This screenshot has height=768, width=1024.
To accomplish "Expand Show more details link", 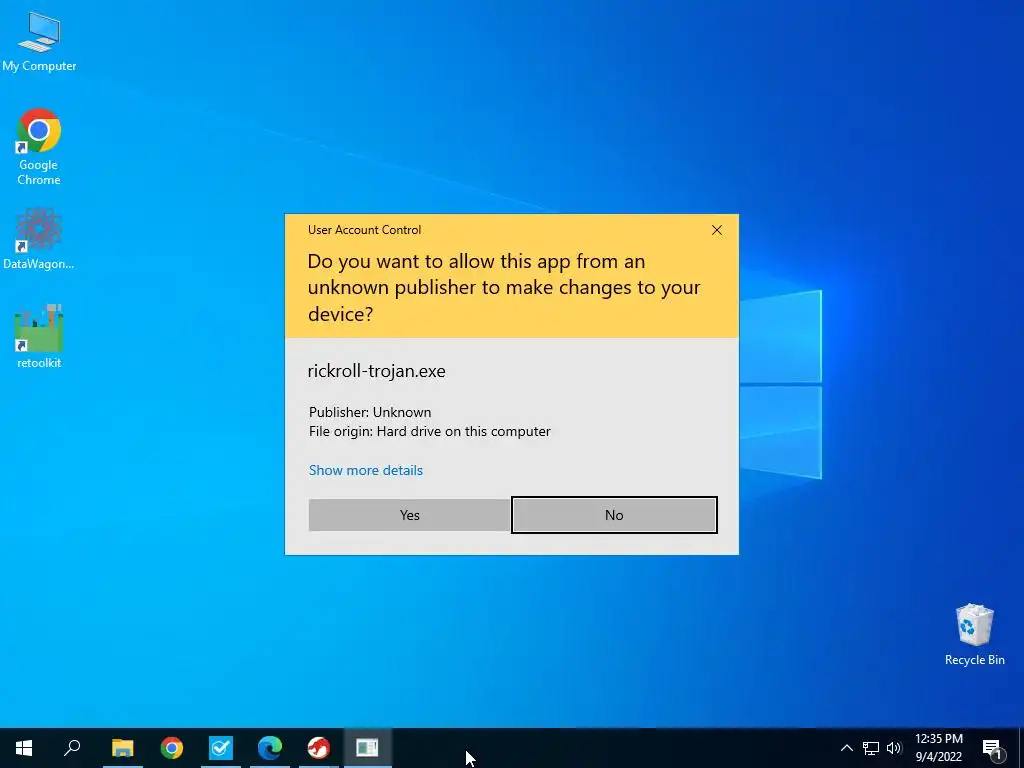I will (x=366, y=470).
